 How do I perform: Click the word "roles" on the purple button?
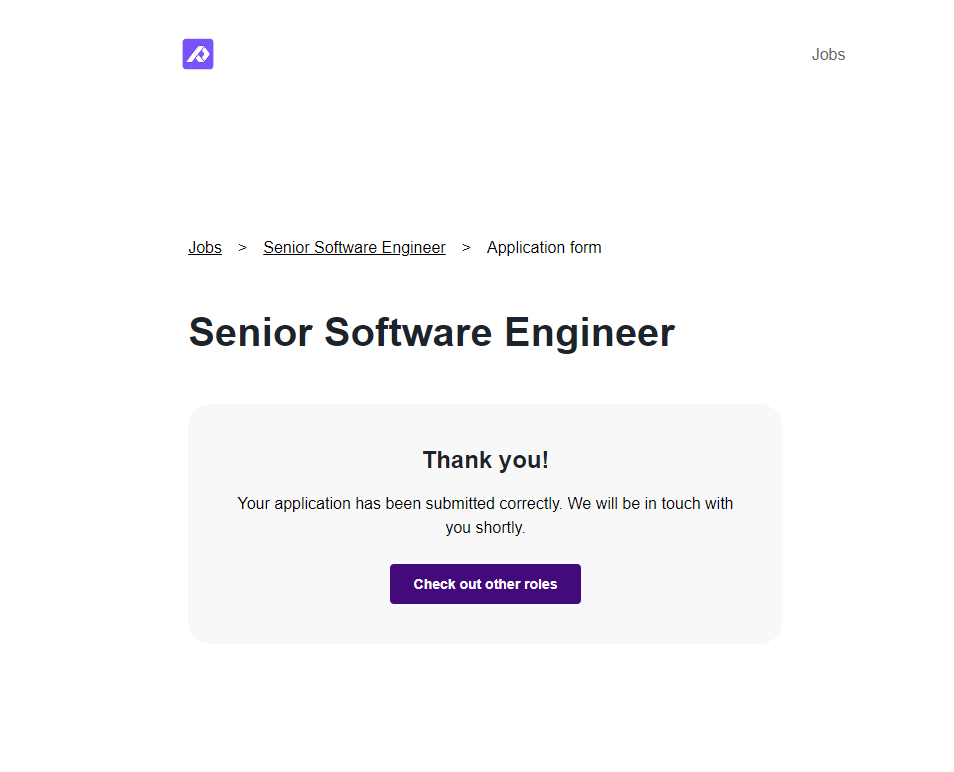pos(539,584)
